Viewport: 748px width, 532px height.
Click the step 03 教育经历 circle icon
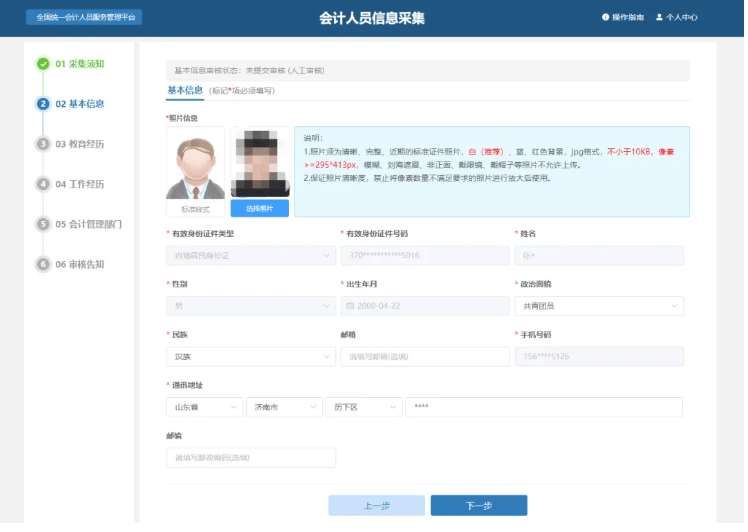(43, 144)
